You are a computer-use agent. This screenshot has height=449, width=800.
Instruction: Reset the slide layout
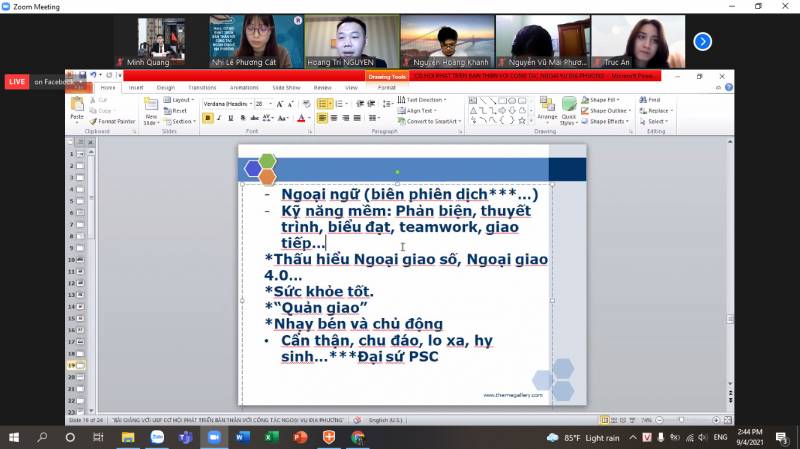point(178,111)
